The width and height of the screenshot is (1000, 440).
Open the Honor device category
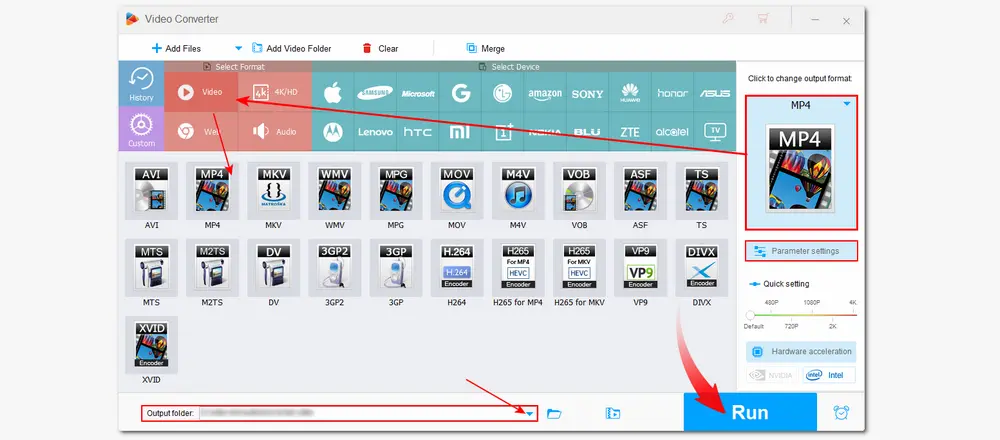[x=672, y=93]
